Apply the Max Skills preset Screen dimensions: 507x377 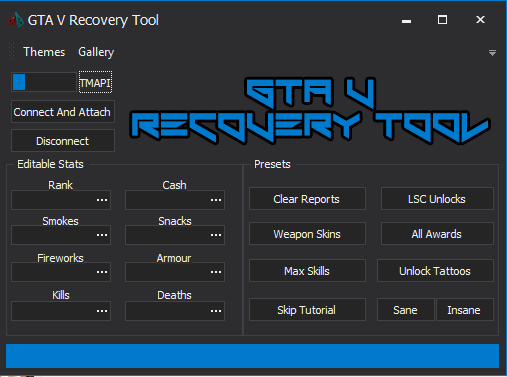click(307, 271)
